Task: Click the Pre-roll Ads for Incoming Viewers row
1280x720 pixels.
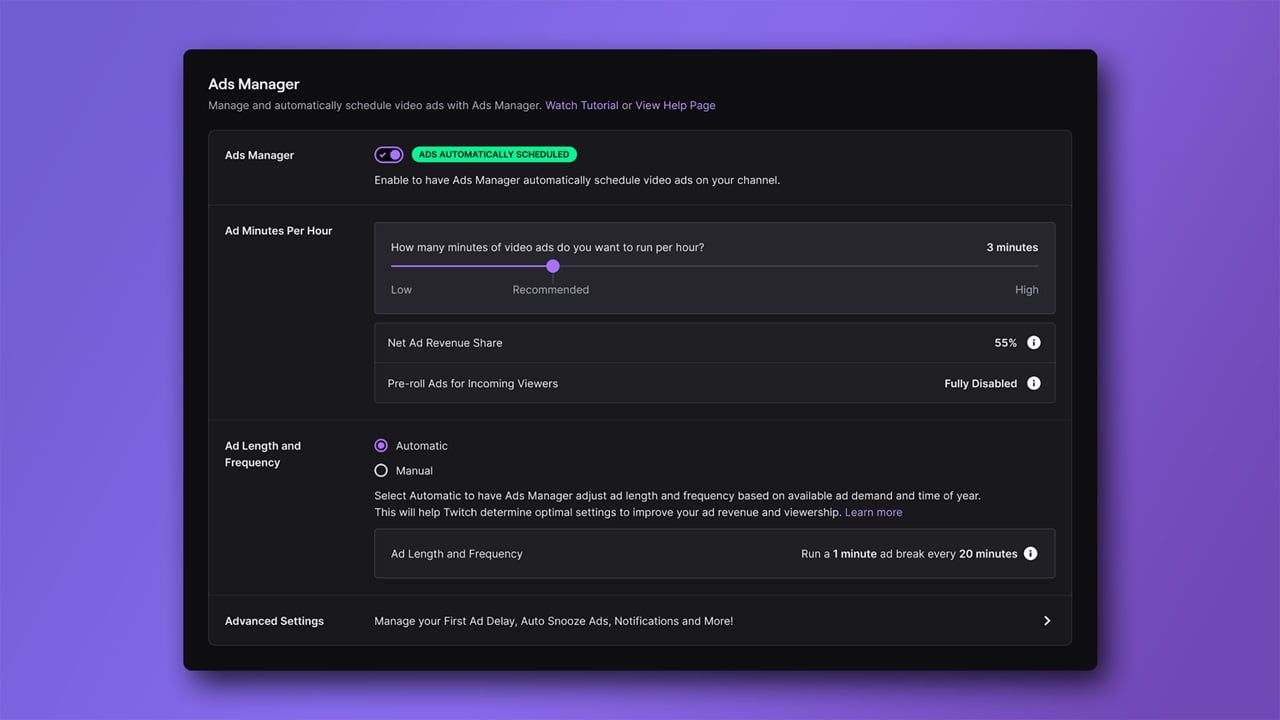Action: 473,384
